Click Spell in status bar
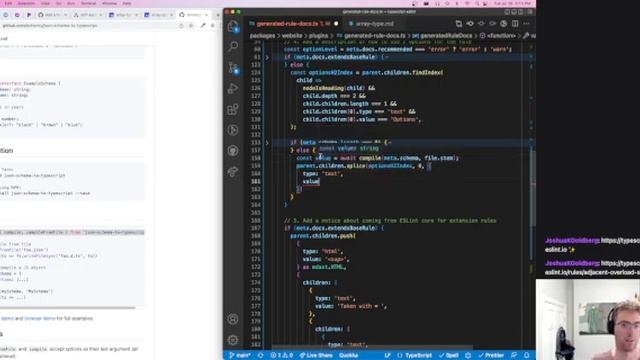 449,355
